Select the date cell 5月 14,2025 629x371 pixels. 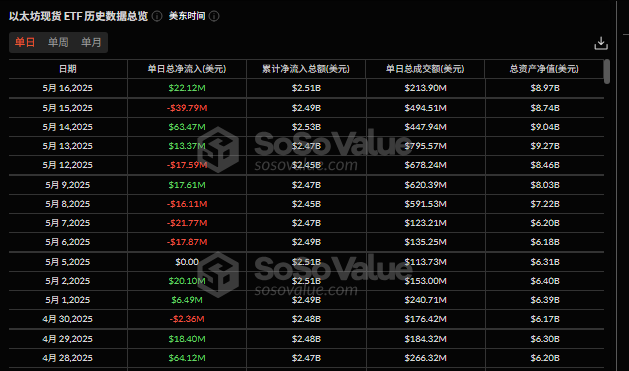tap(67, 127)
